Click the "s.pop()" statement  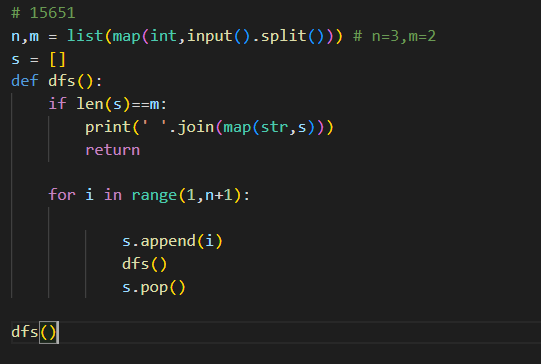(x=154, y=287)
